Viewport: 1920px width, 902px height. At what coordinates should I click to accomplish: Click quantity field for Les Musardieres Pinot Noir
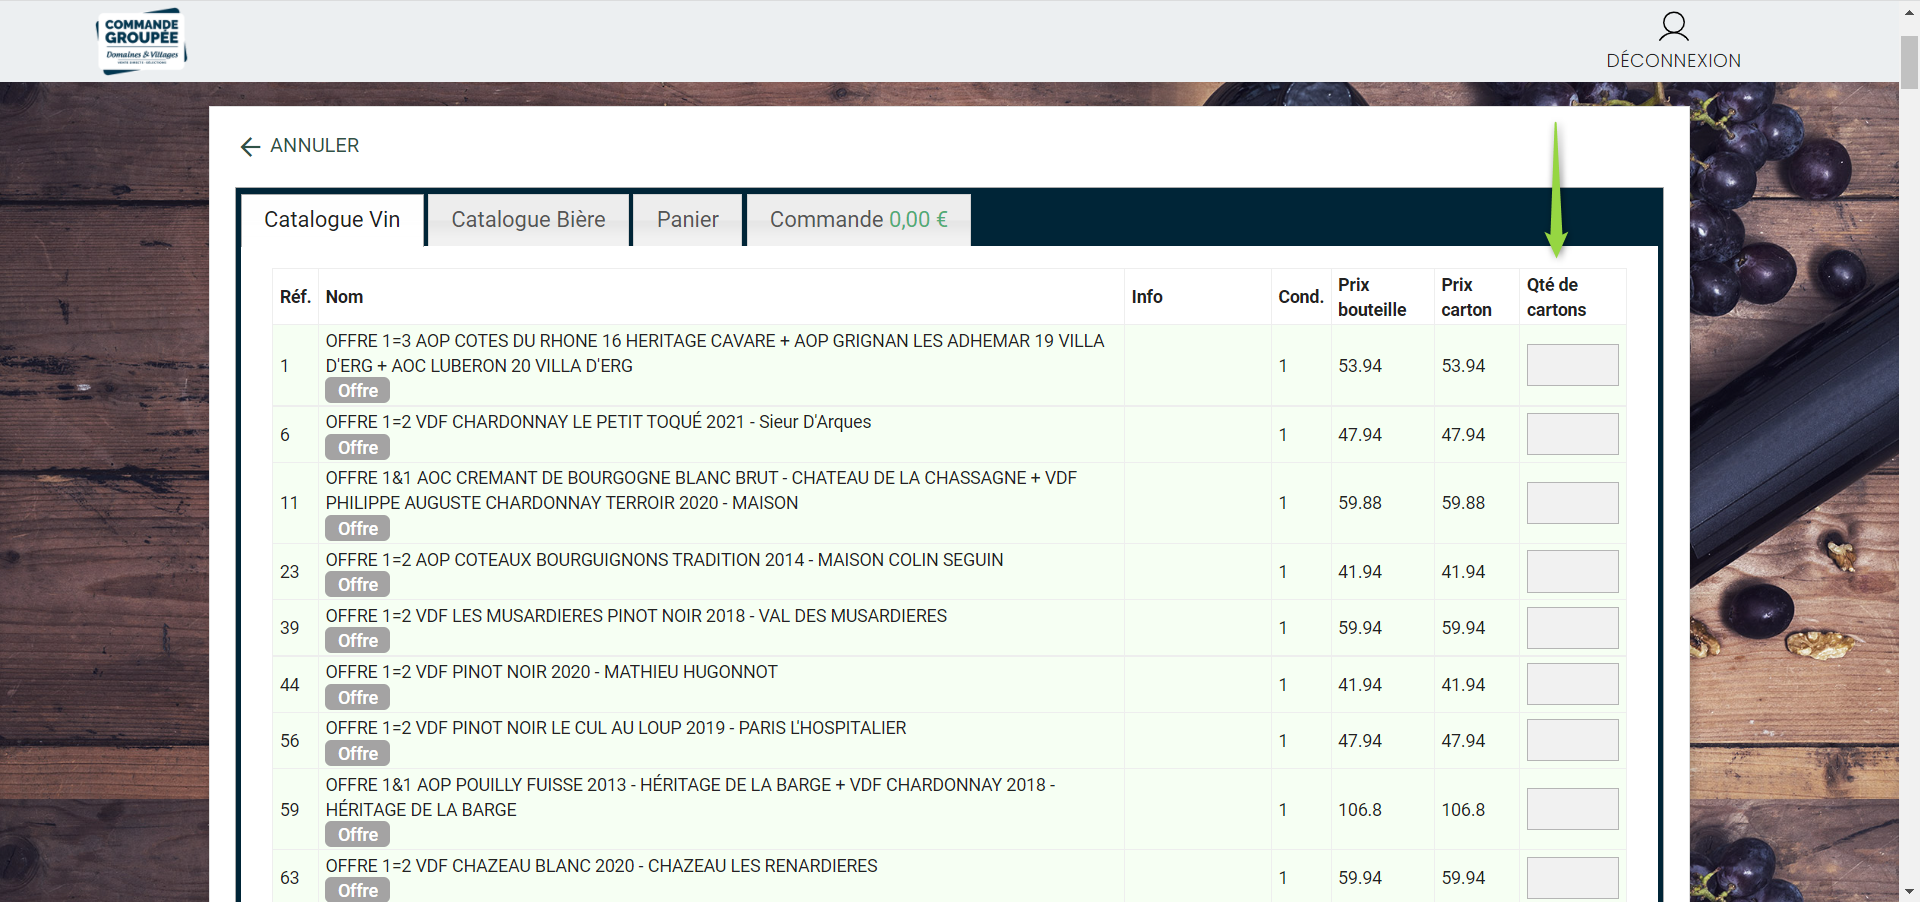coord(1572,628)
